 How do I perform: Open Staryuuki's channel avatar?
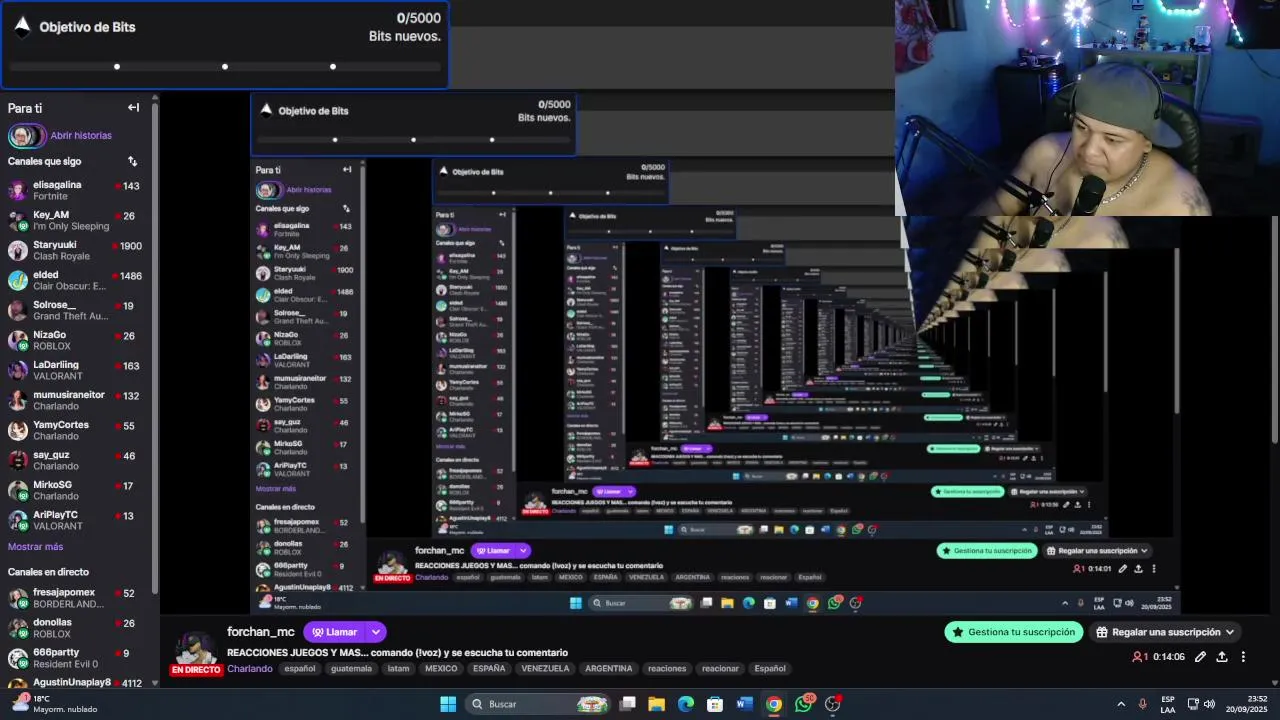coord(18,250)
